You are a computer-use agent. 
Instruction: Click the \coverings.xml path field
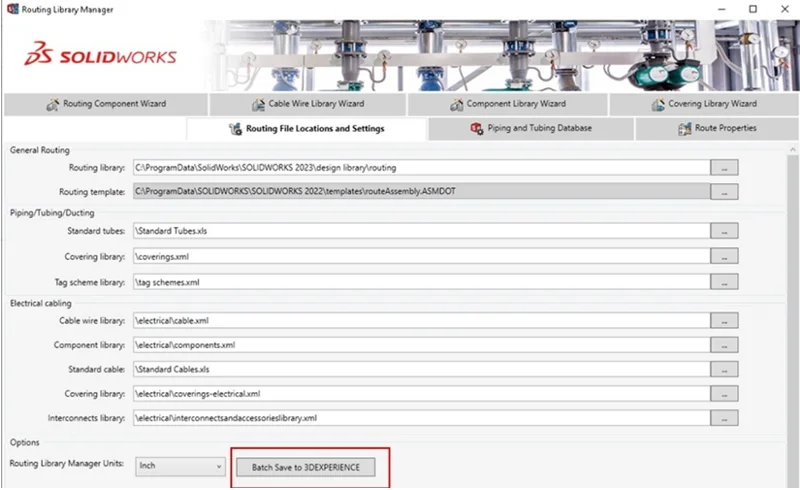click(421, 256)
